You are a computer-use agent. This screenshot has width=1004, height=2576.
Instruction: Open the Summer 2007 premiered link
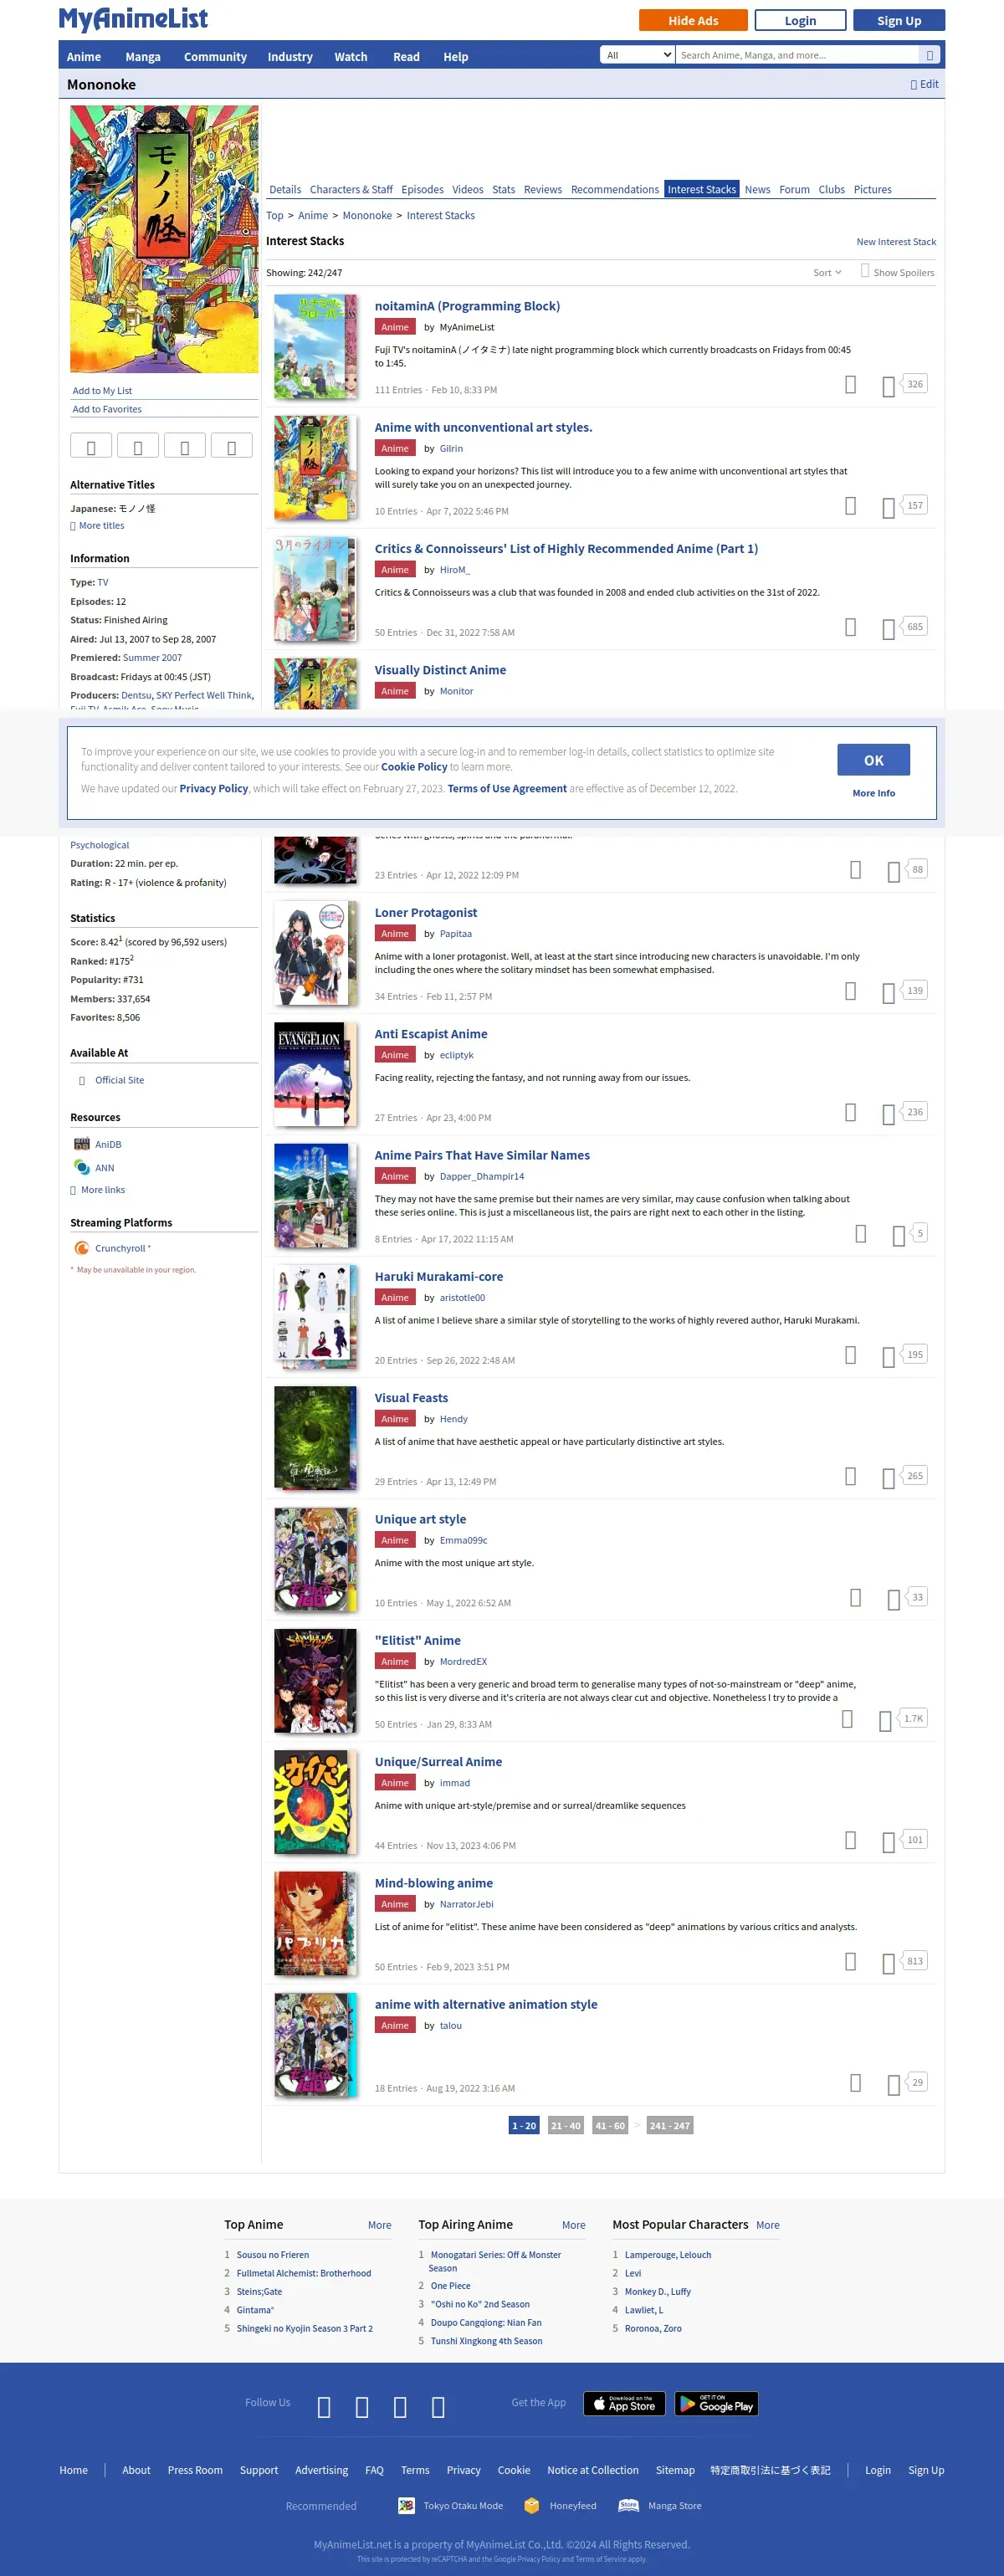point(152,657)
